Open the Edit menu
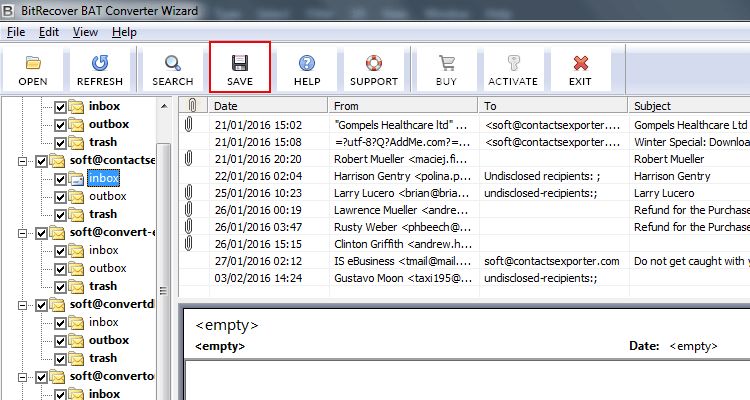The height and width of the screenshot is (400, 750). [x=49, y=32]
